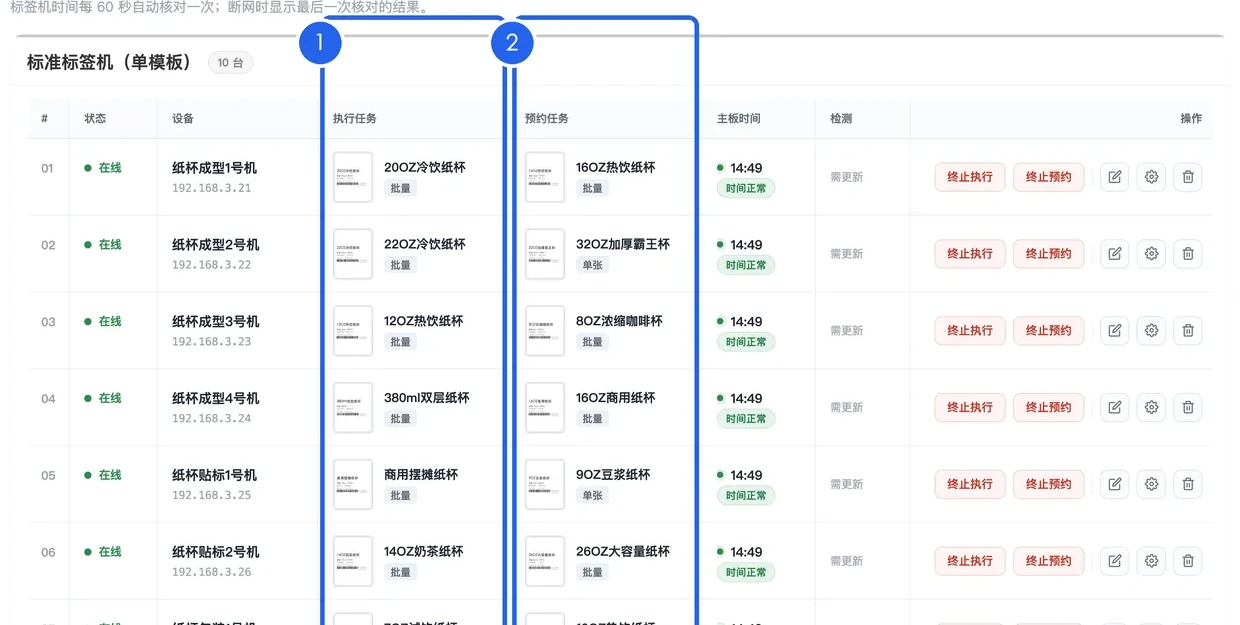Viewport: 1240px width, 625px height.
Task: Click the 主板时间 column header
Action: point(739,118)
